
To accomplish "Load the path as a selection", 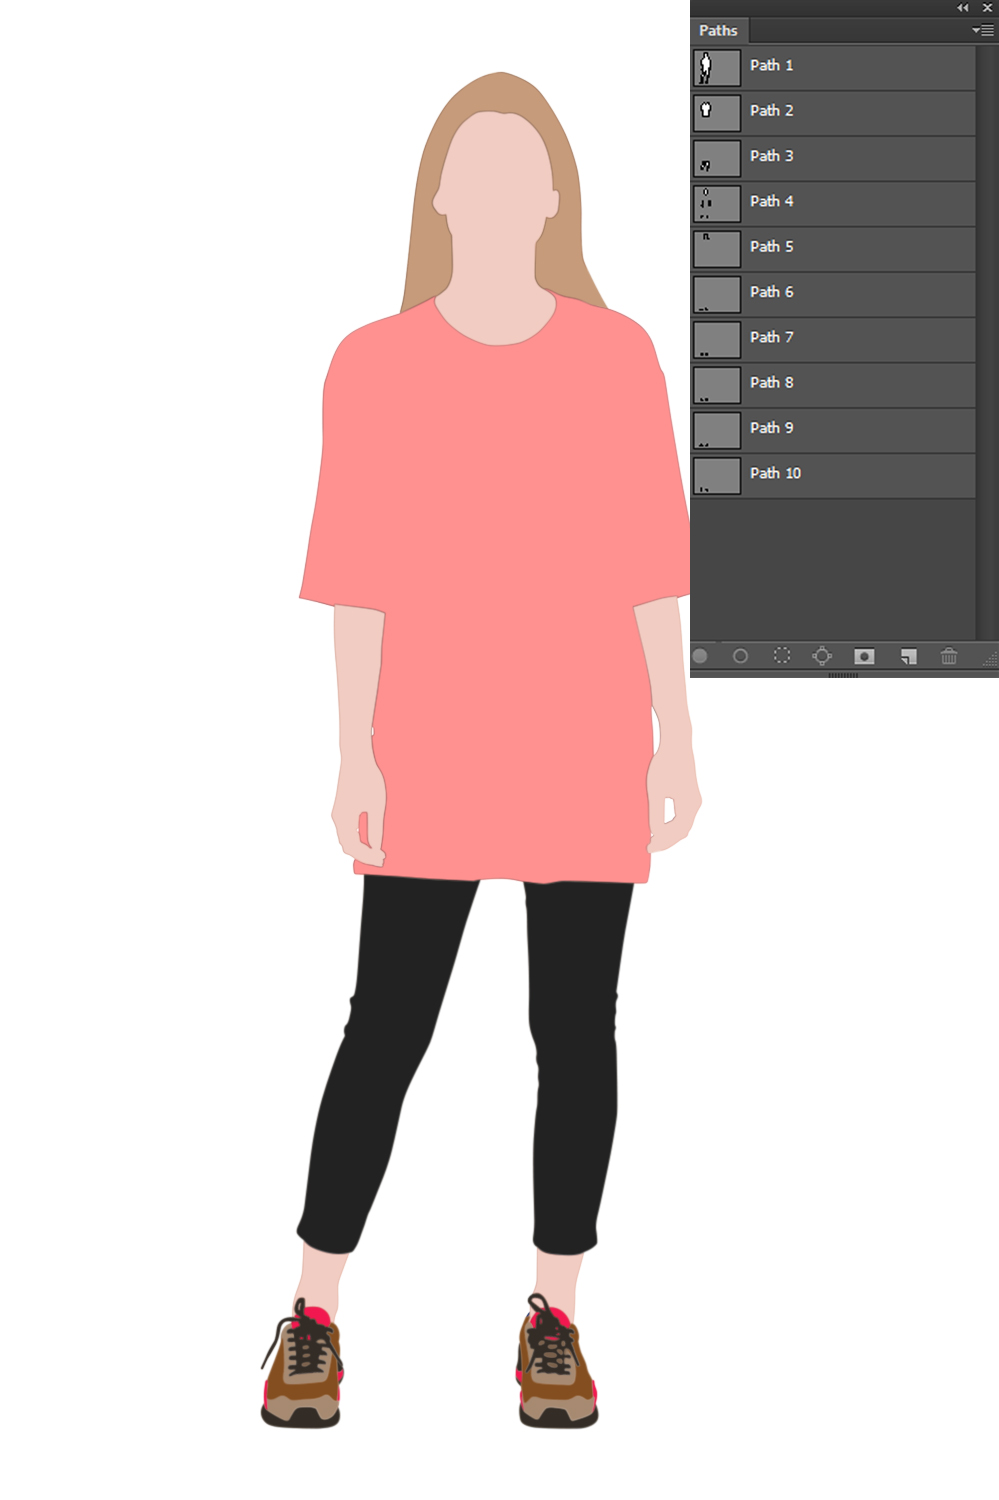I will point(781,656).
